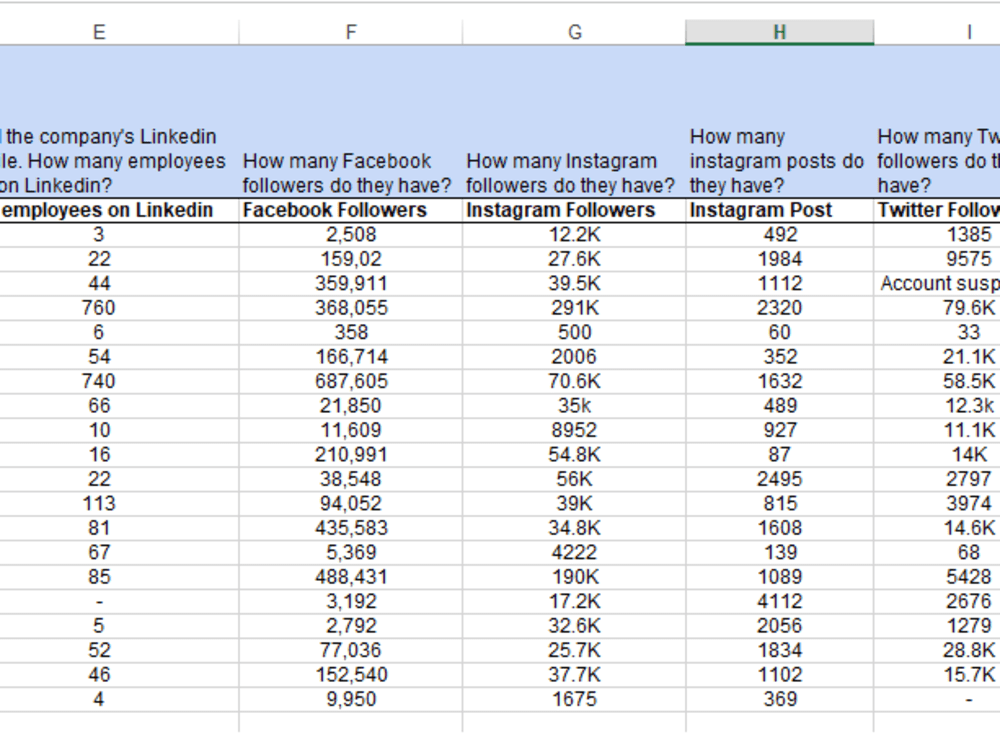Click Instagram followers cell 27.6K
Screen dimensions: 1000x750
pos(574,259)
